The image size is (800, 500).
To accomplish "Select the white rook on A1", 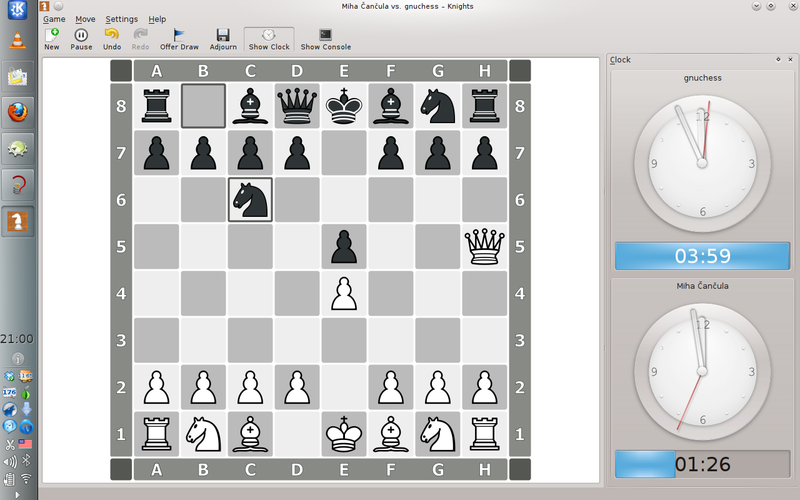I will point(156,434).
